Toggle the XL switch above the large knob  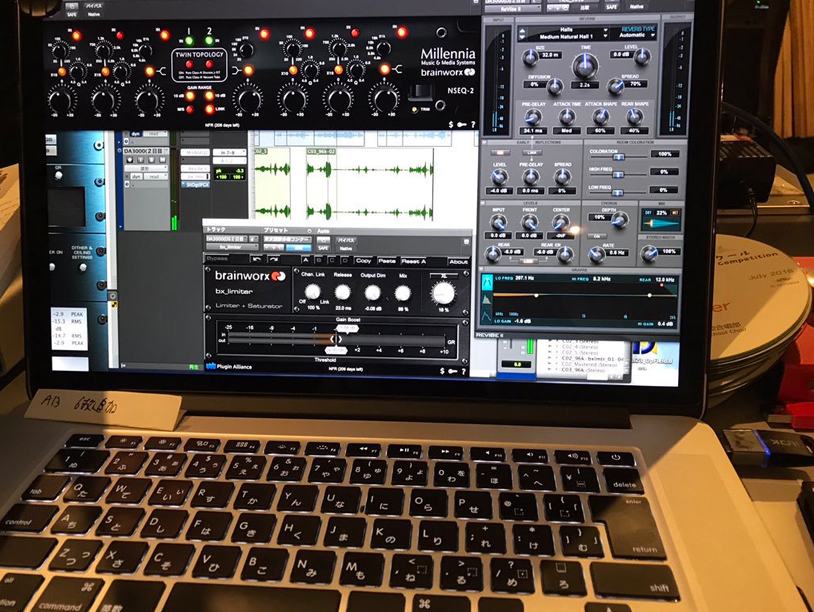click(444, 276)
